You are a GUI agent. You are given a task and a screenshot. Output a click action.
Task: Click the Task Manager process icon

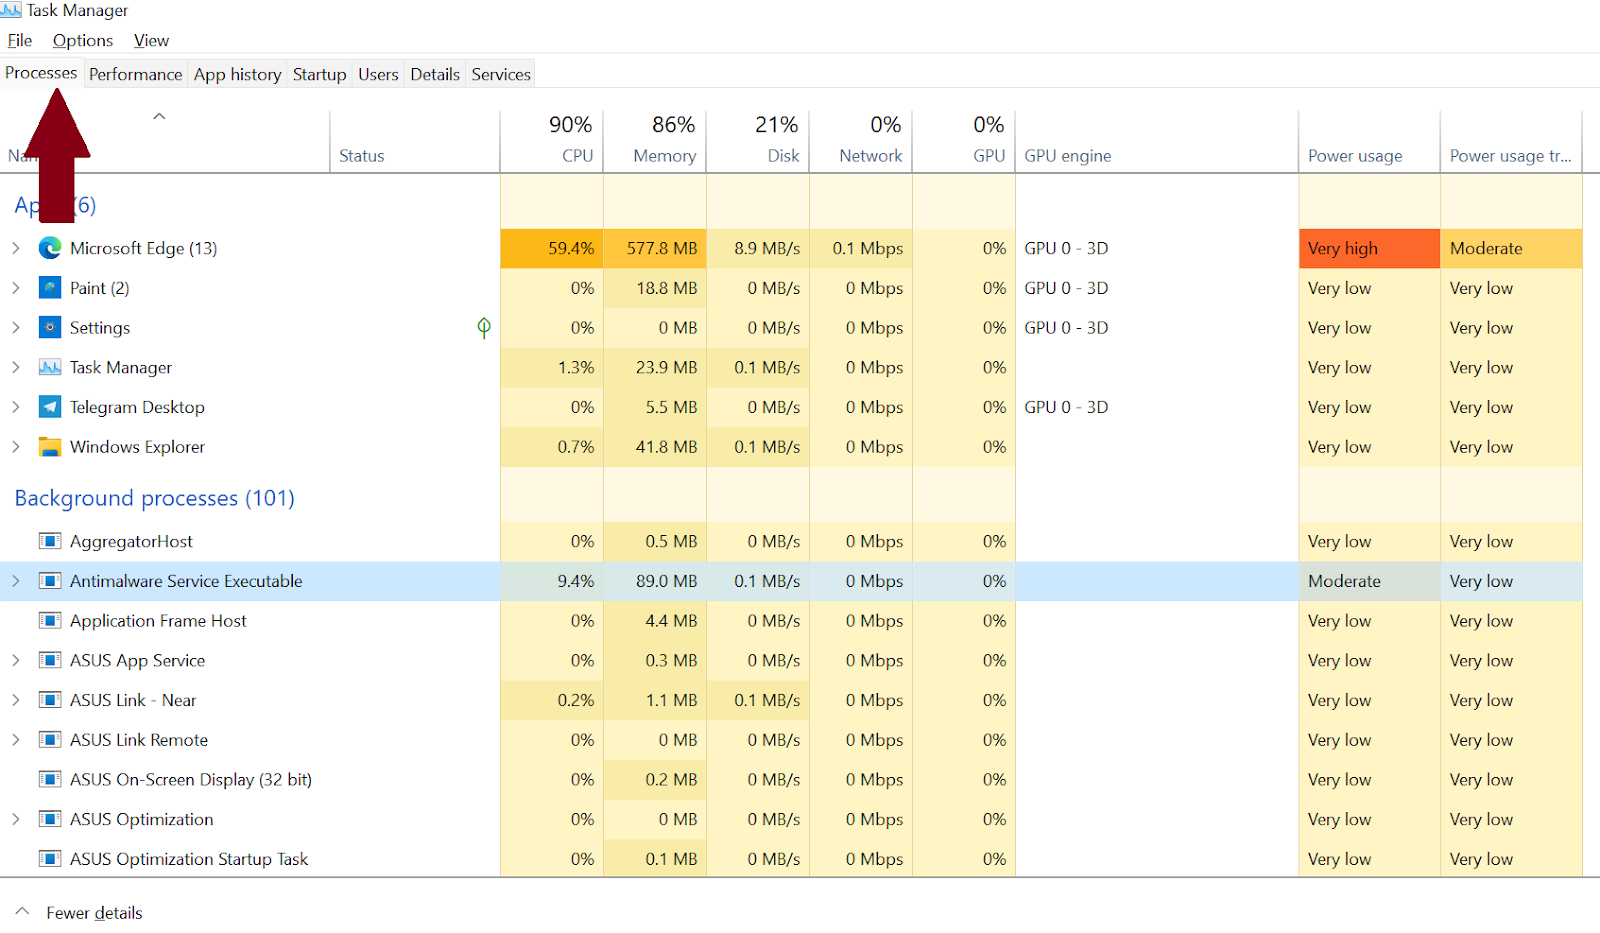pyautogui.click(x=50, y=367)
